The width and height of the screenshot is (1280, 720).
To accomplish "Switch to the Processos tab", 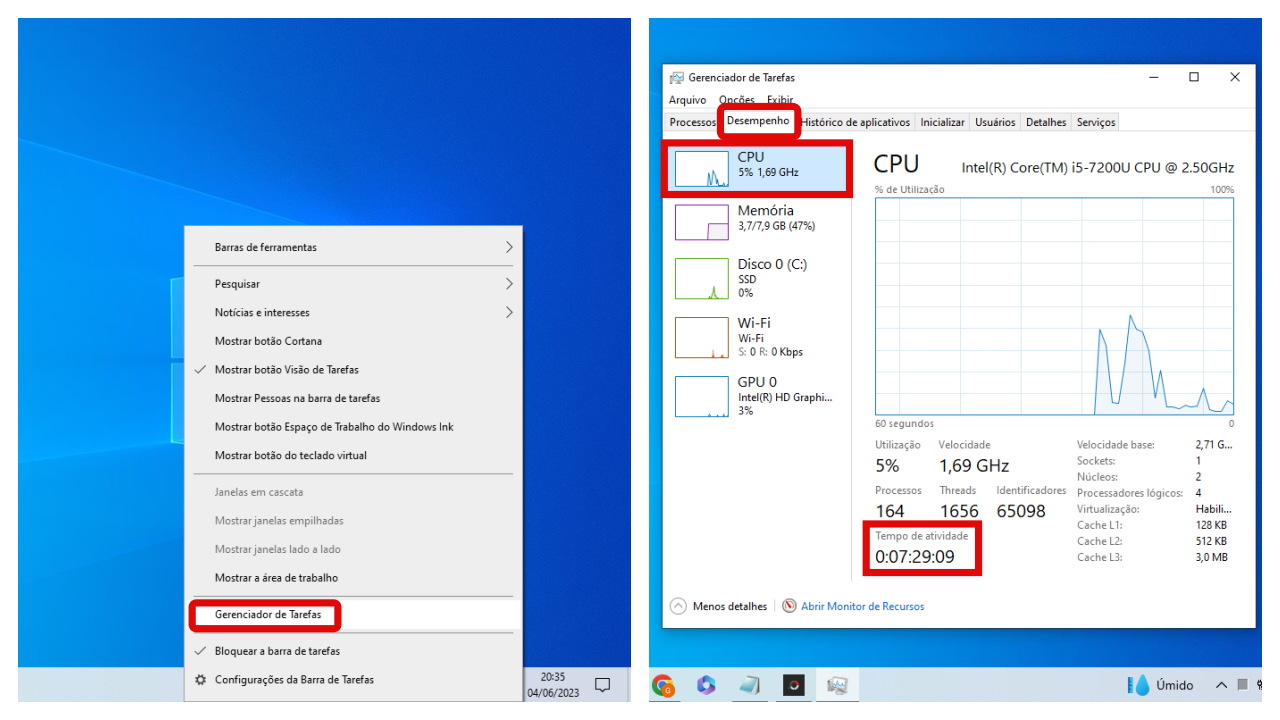I will (692, 122).
